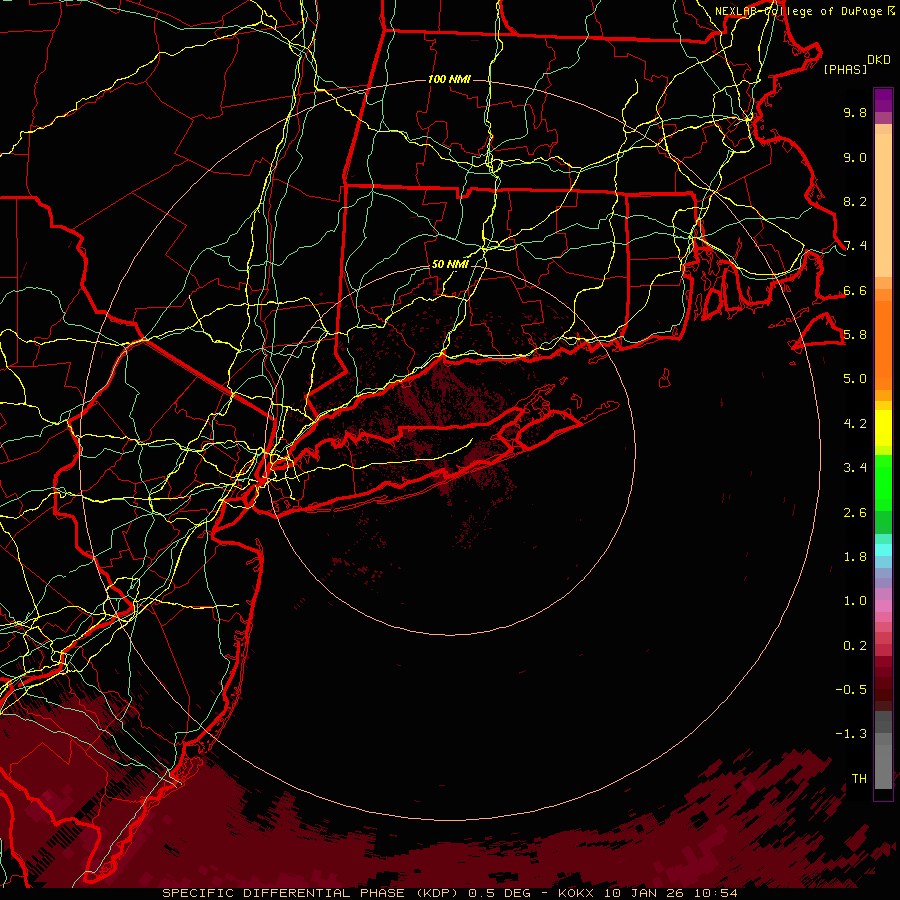
Task: Click the DKD label above the color scale
Action: click(878, 59)
